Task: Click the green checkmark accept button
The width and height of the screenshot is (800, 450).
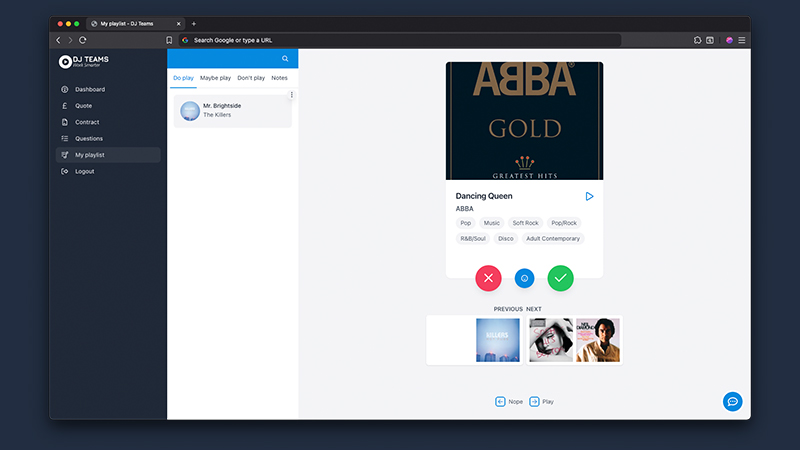Action: coord(561,279)
